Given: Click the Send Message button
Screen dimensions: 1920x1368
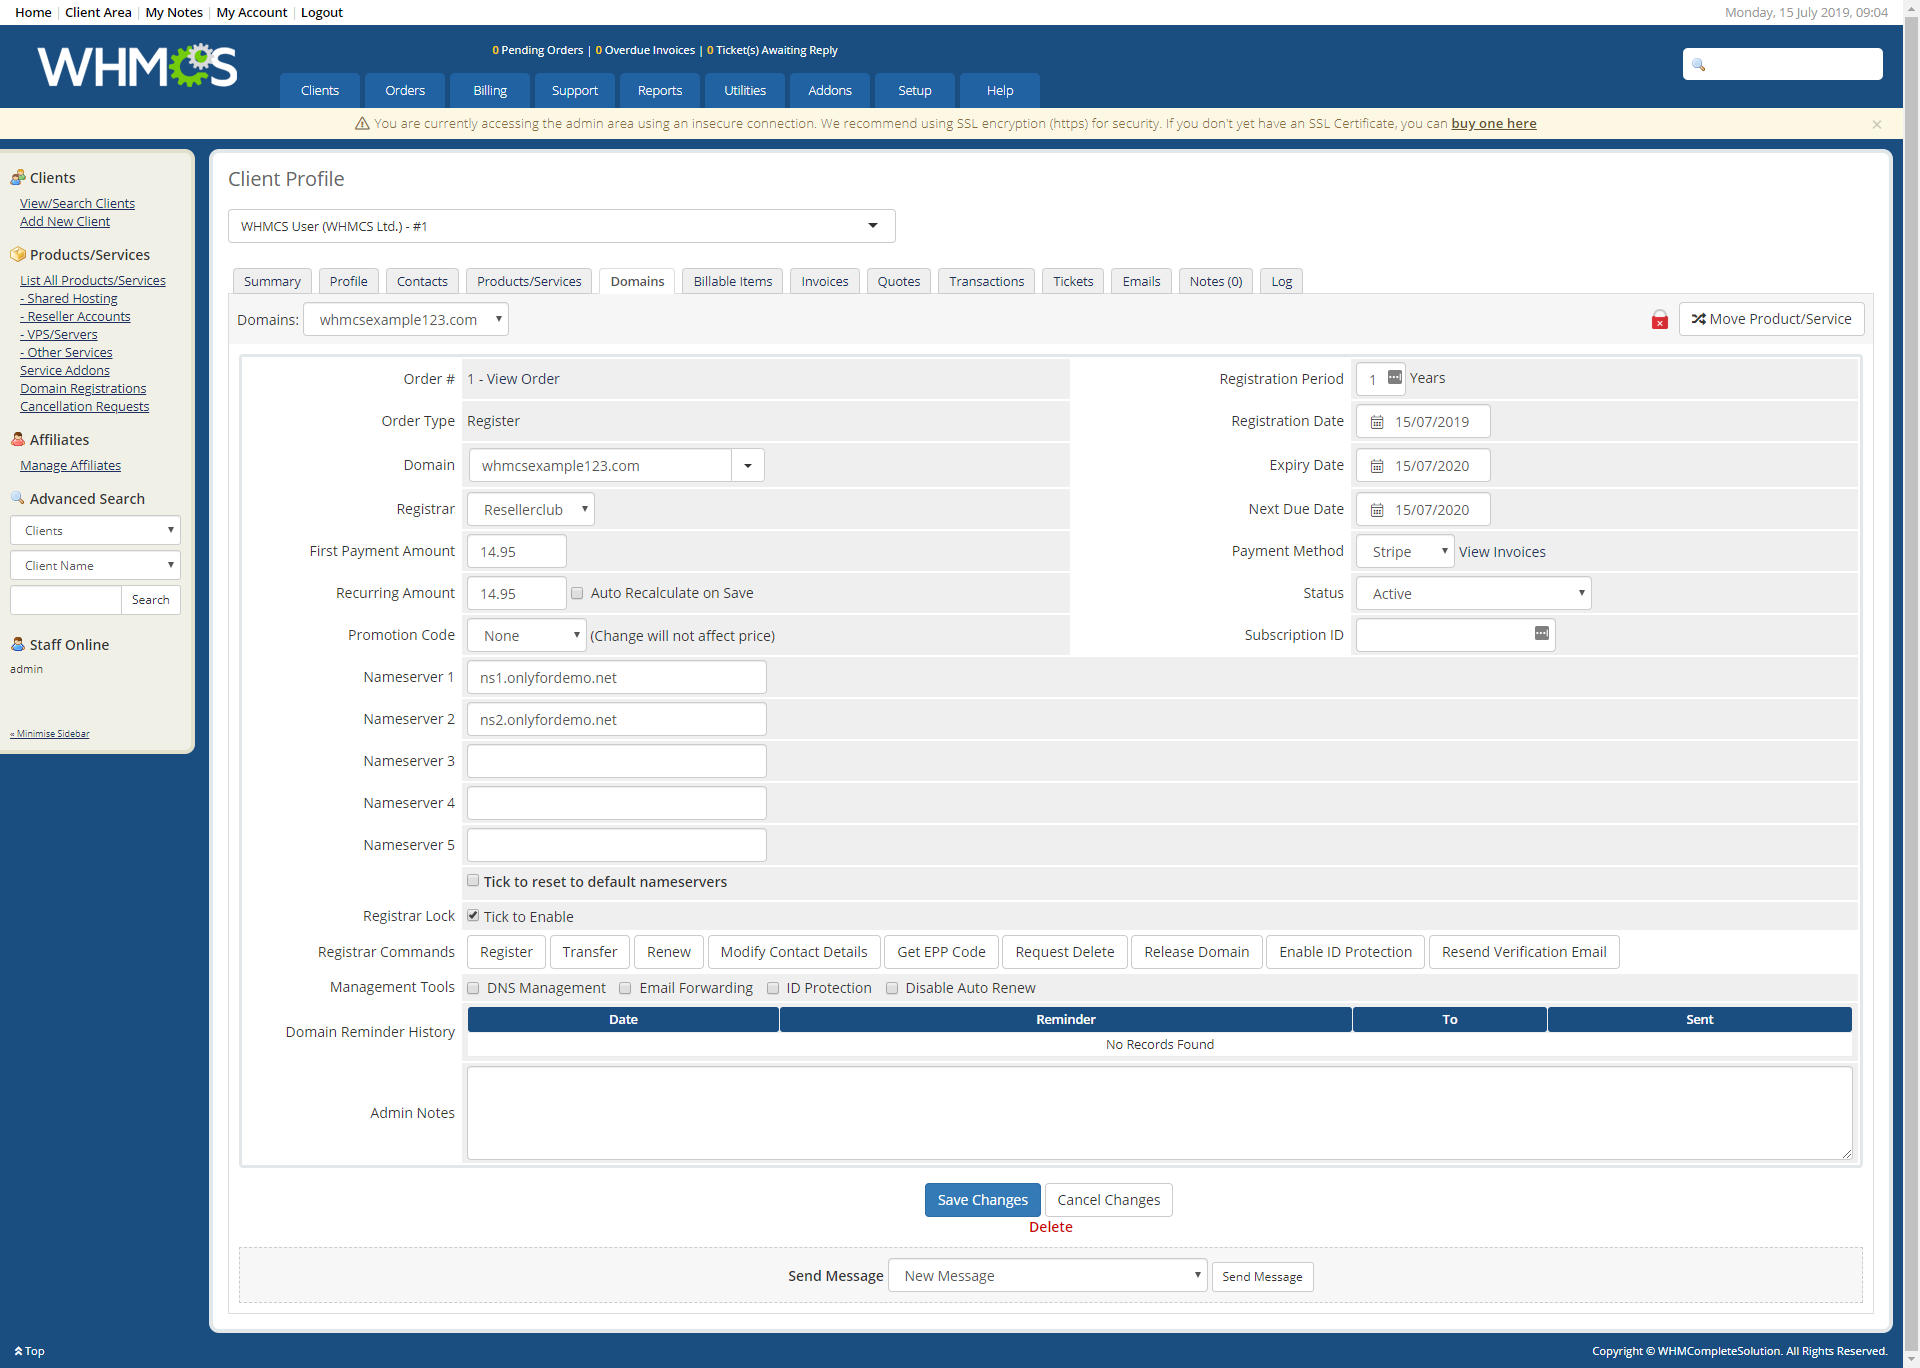Looking at the screenshot, I should (1262, 1277).
